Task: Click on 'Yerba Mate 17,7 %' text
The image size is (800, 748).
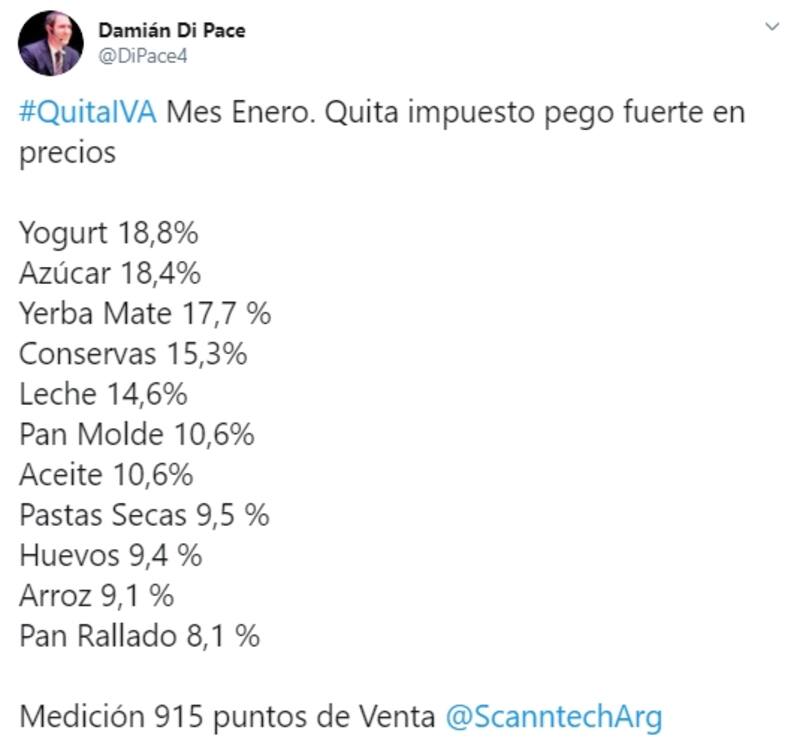Action: point(145,313)
